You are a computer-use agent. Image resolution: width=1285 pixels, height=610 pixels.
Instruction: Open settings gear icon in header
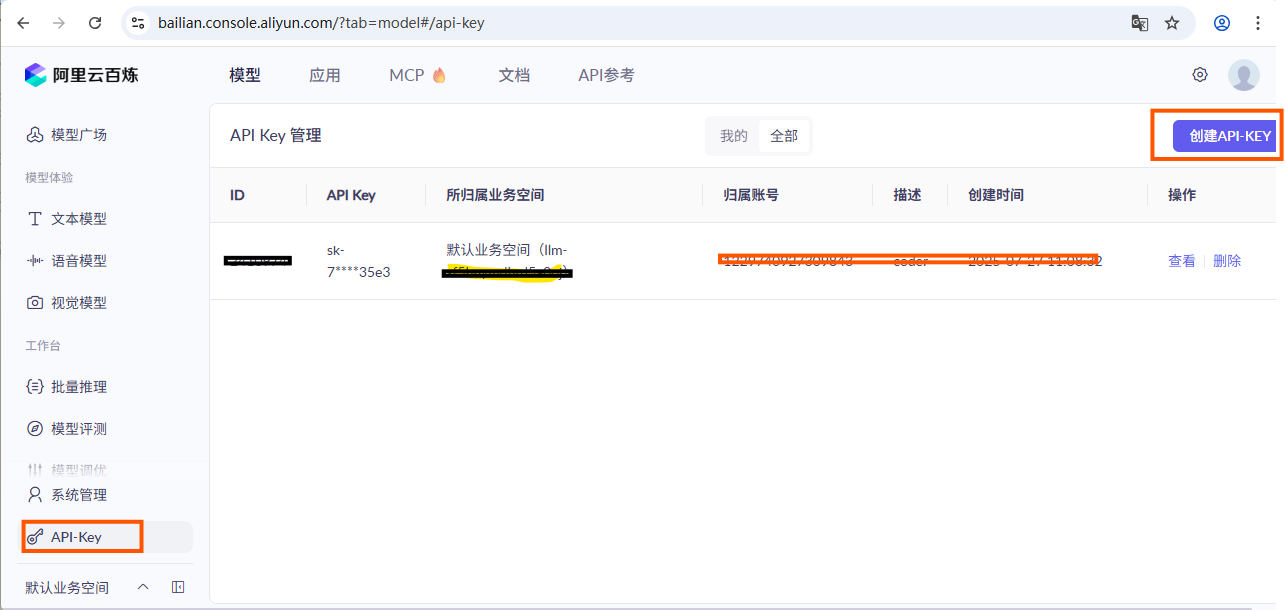1200,75
